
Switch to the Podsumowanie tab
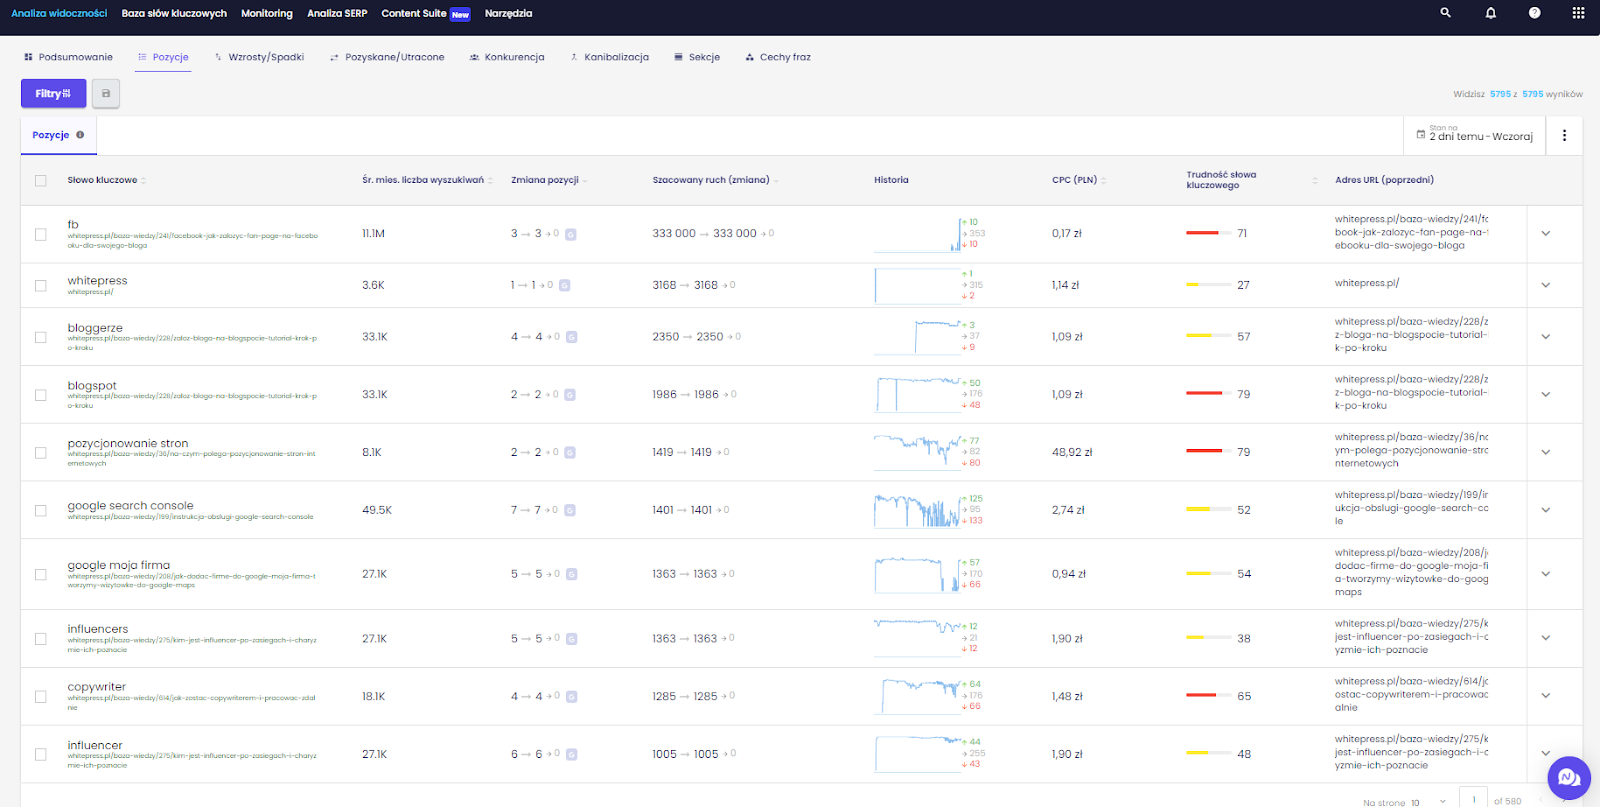(x=69, y=57)
